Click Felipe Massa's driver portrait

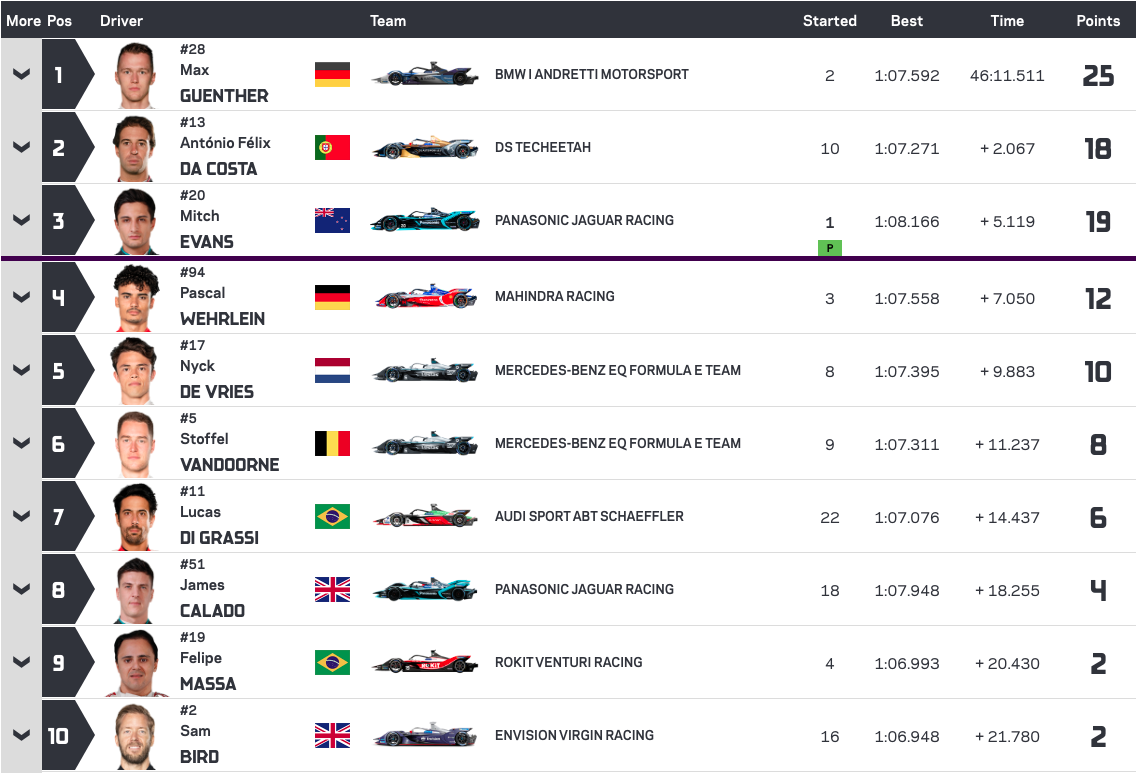click(x=135, y=663)
